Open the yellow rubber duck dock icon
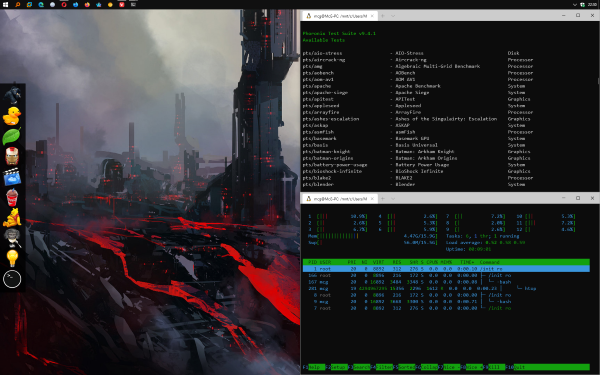Image resolution: width=600 pixels, height=375 pixels. pos(11,116)
